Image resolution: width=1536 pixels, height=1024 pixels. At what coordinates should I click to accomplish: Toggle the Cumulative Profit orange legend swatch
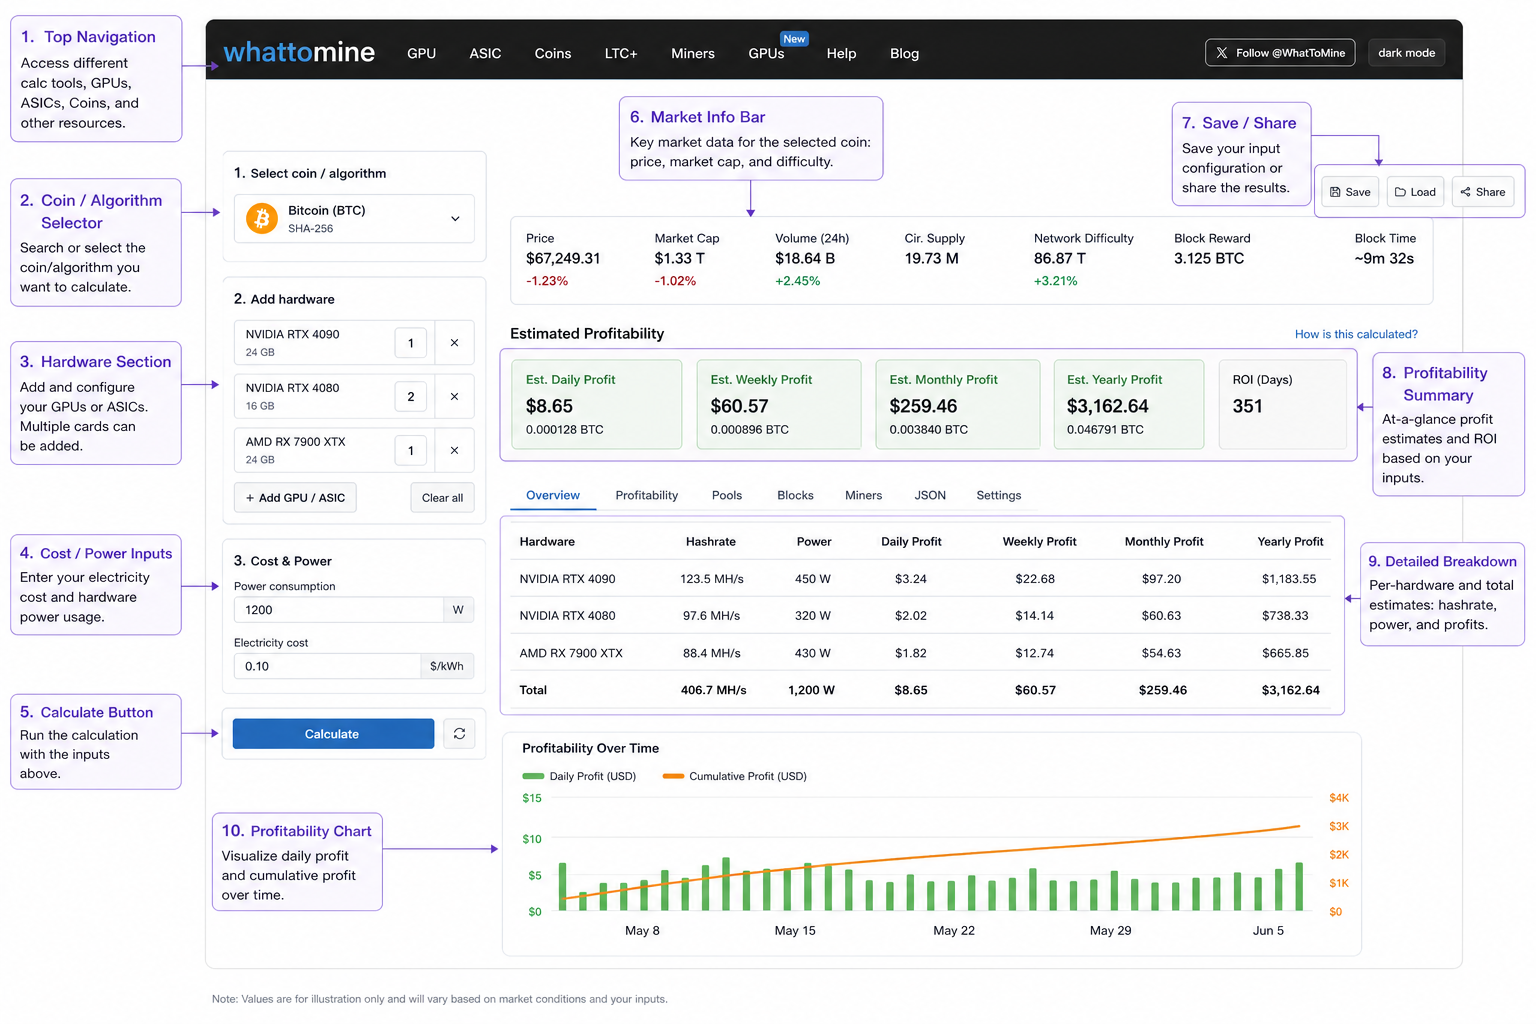coord(673,776)
